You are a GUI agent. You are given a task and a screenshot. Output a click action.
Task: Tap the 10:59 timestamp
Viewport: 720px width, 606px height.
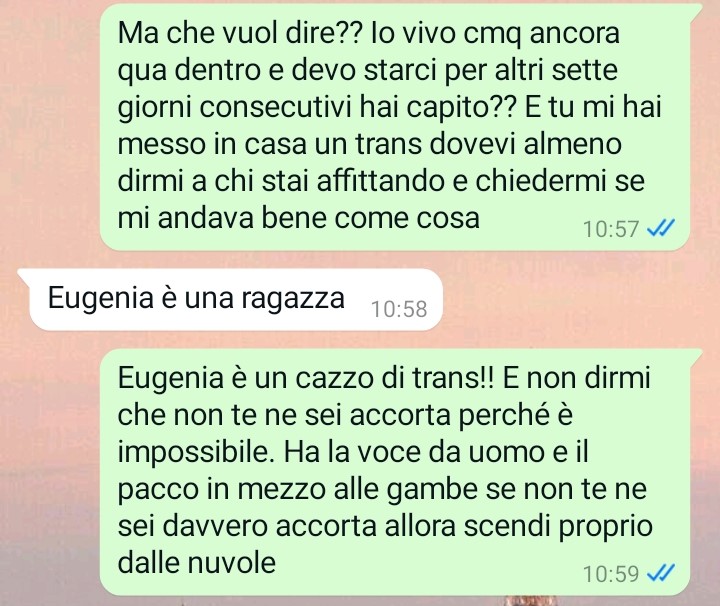pos(611,574)
